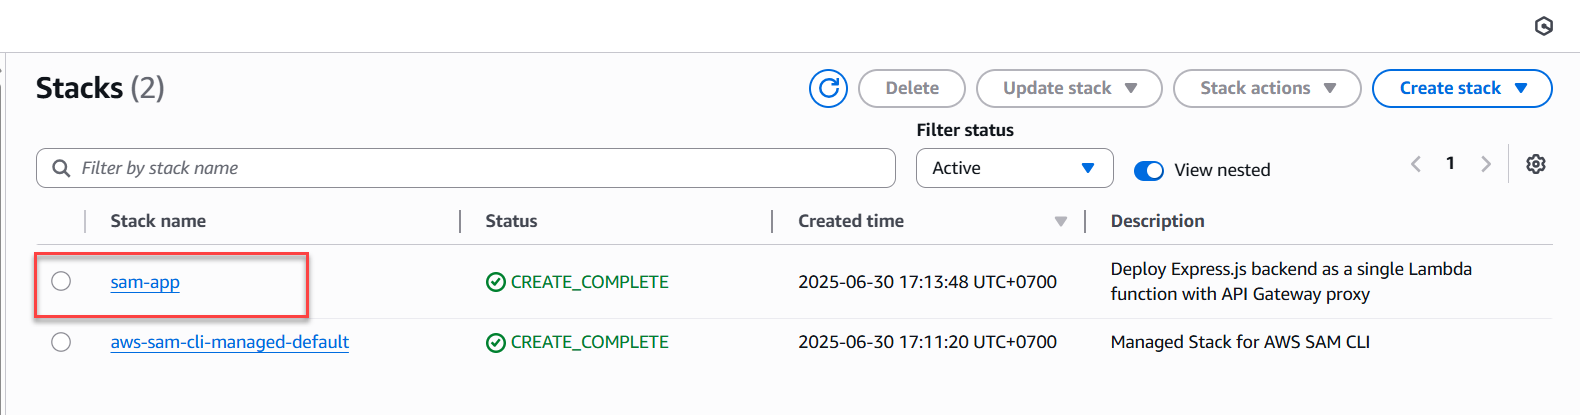Go to previous page of stacks

click(x=1415, y=164)
